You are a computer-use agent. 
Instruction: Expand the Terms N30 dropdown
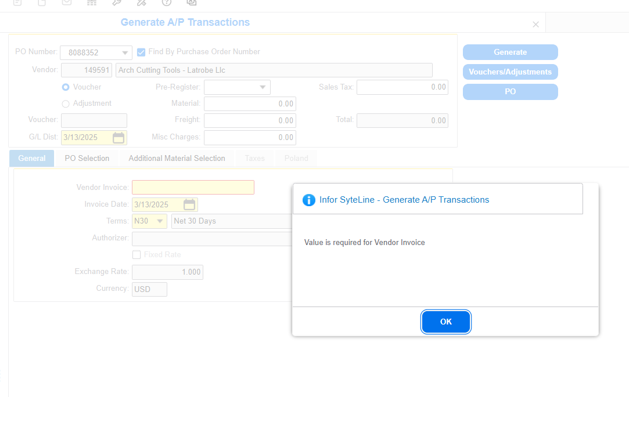tap(160, 222)
